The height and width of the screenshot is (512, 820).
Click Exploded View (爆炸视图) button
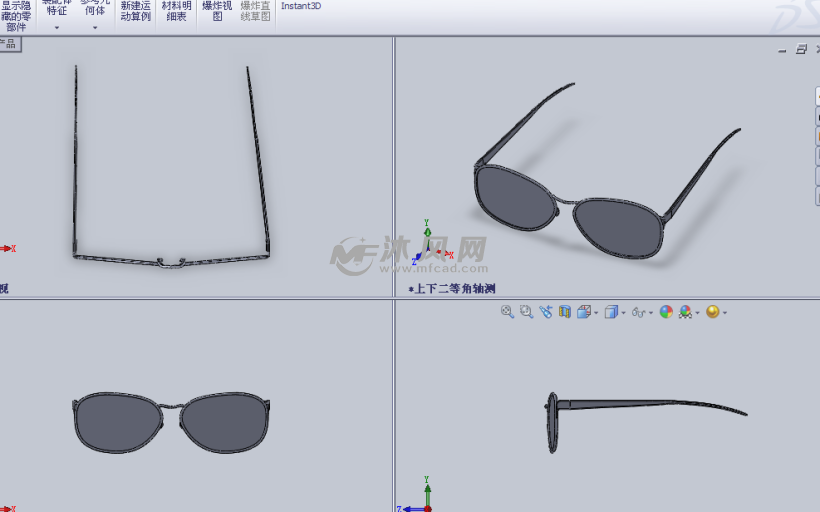[x=217, y=11]
